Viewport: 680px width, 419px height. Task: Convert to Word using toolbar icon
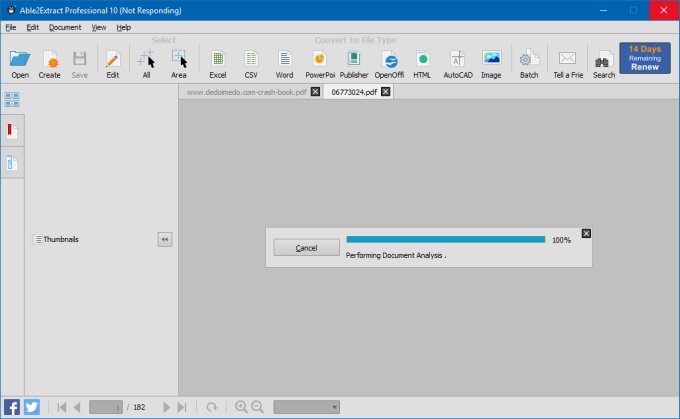(284, 62)
